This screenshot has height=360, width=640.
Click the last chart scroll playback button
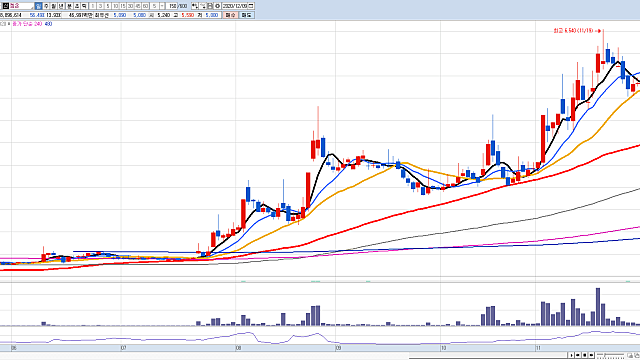[x=591, y=355]
